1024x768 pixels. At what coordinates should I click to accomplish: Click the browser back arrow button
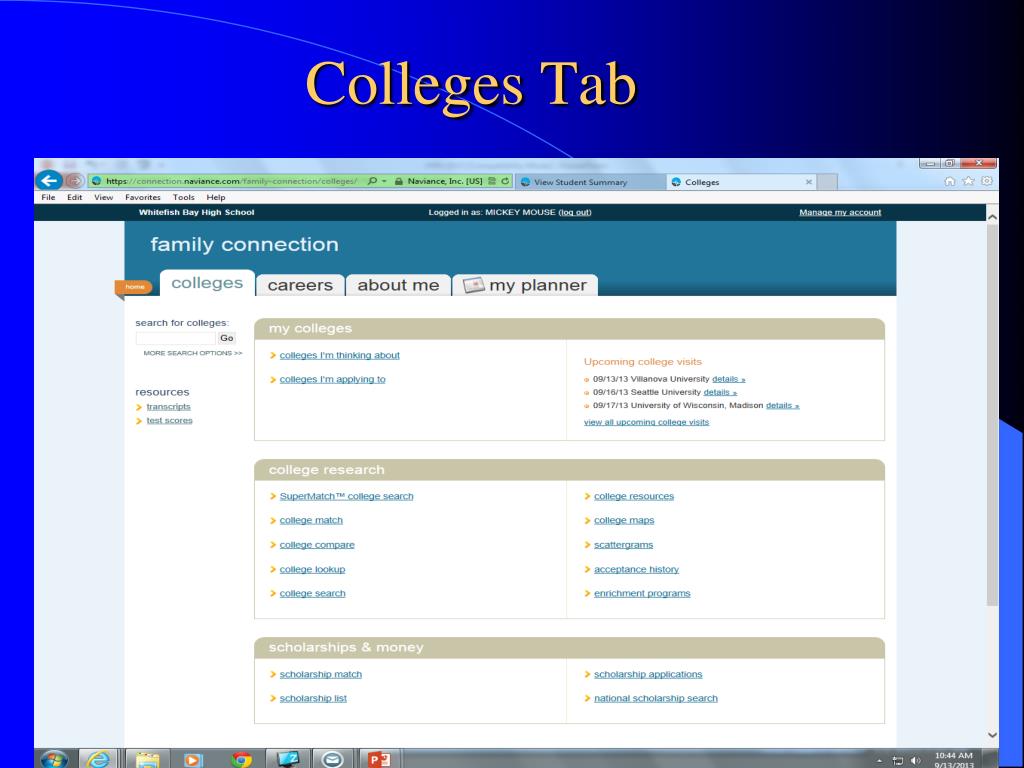pyautogui.click(x=49, y=180)
